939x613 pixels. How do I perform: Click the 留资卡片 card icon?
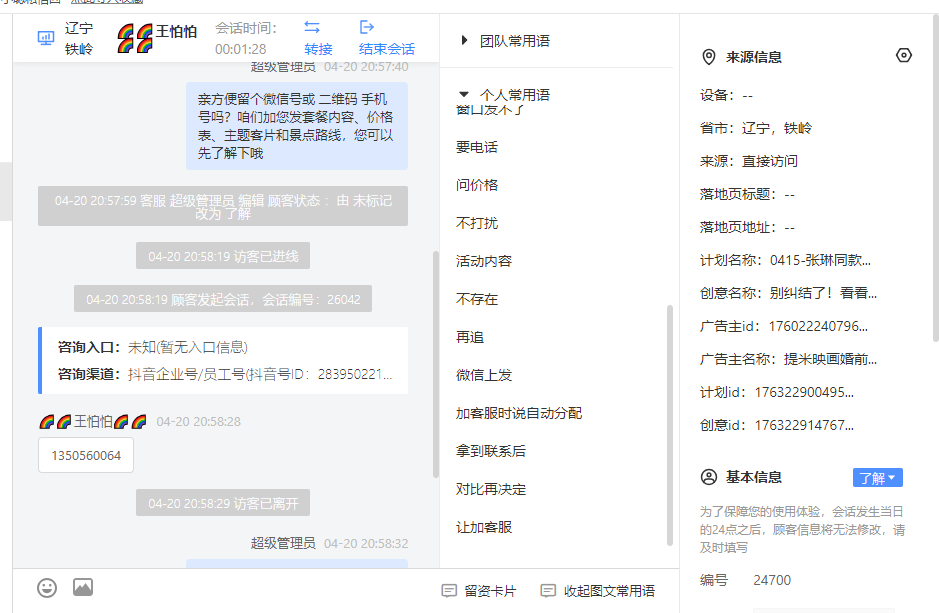tap(449, 591)
